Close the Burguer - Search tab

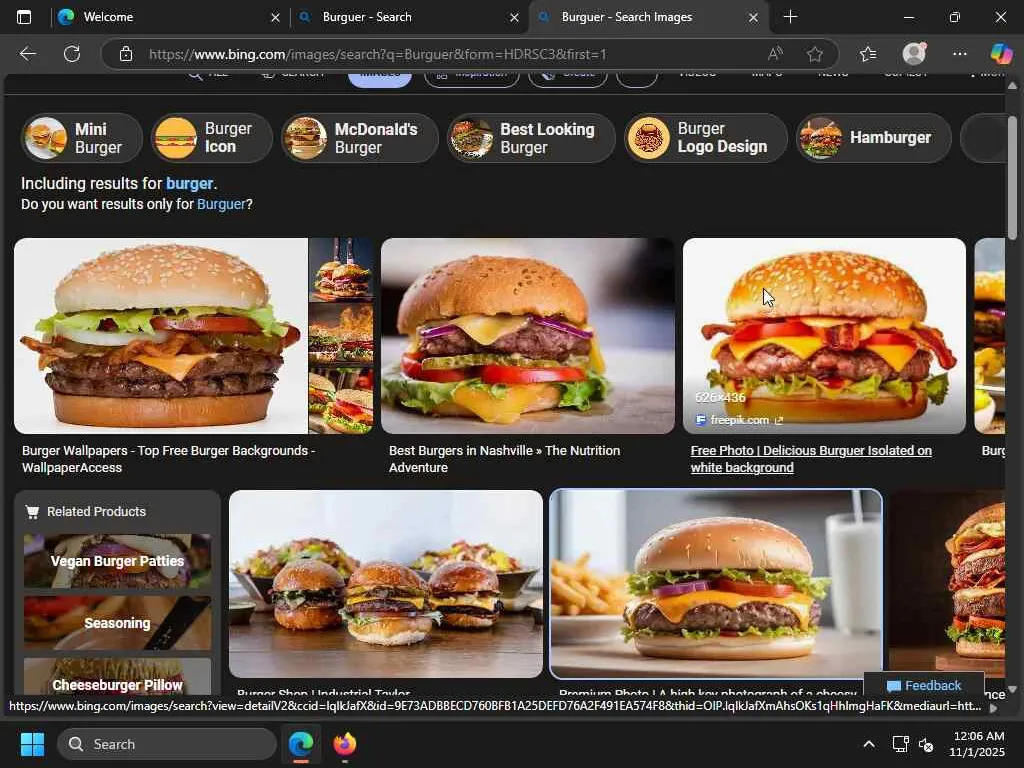click(515, 18)
